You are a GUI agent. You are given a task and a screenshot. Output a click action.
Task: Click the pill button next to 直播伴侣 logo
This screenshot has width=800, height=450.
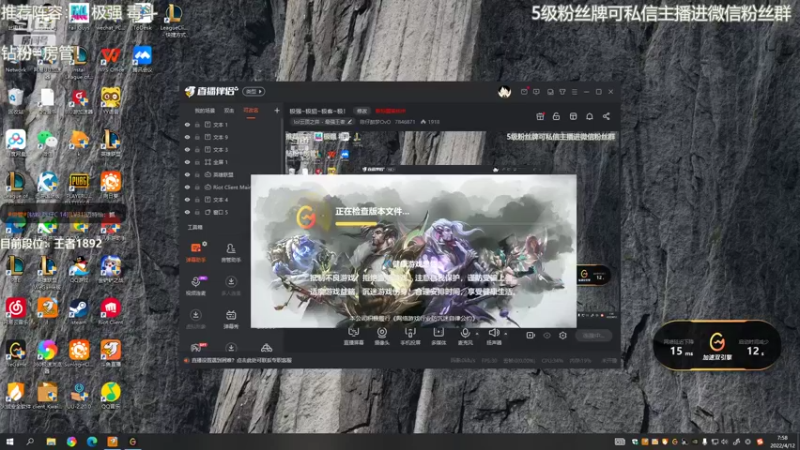pyautogui.click(x=254, y=92)
